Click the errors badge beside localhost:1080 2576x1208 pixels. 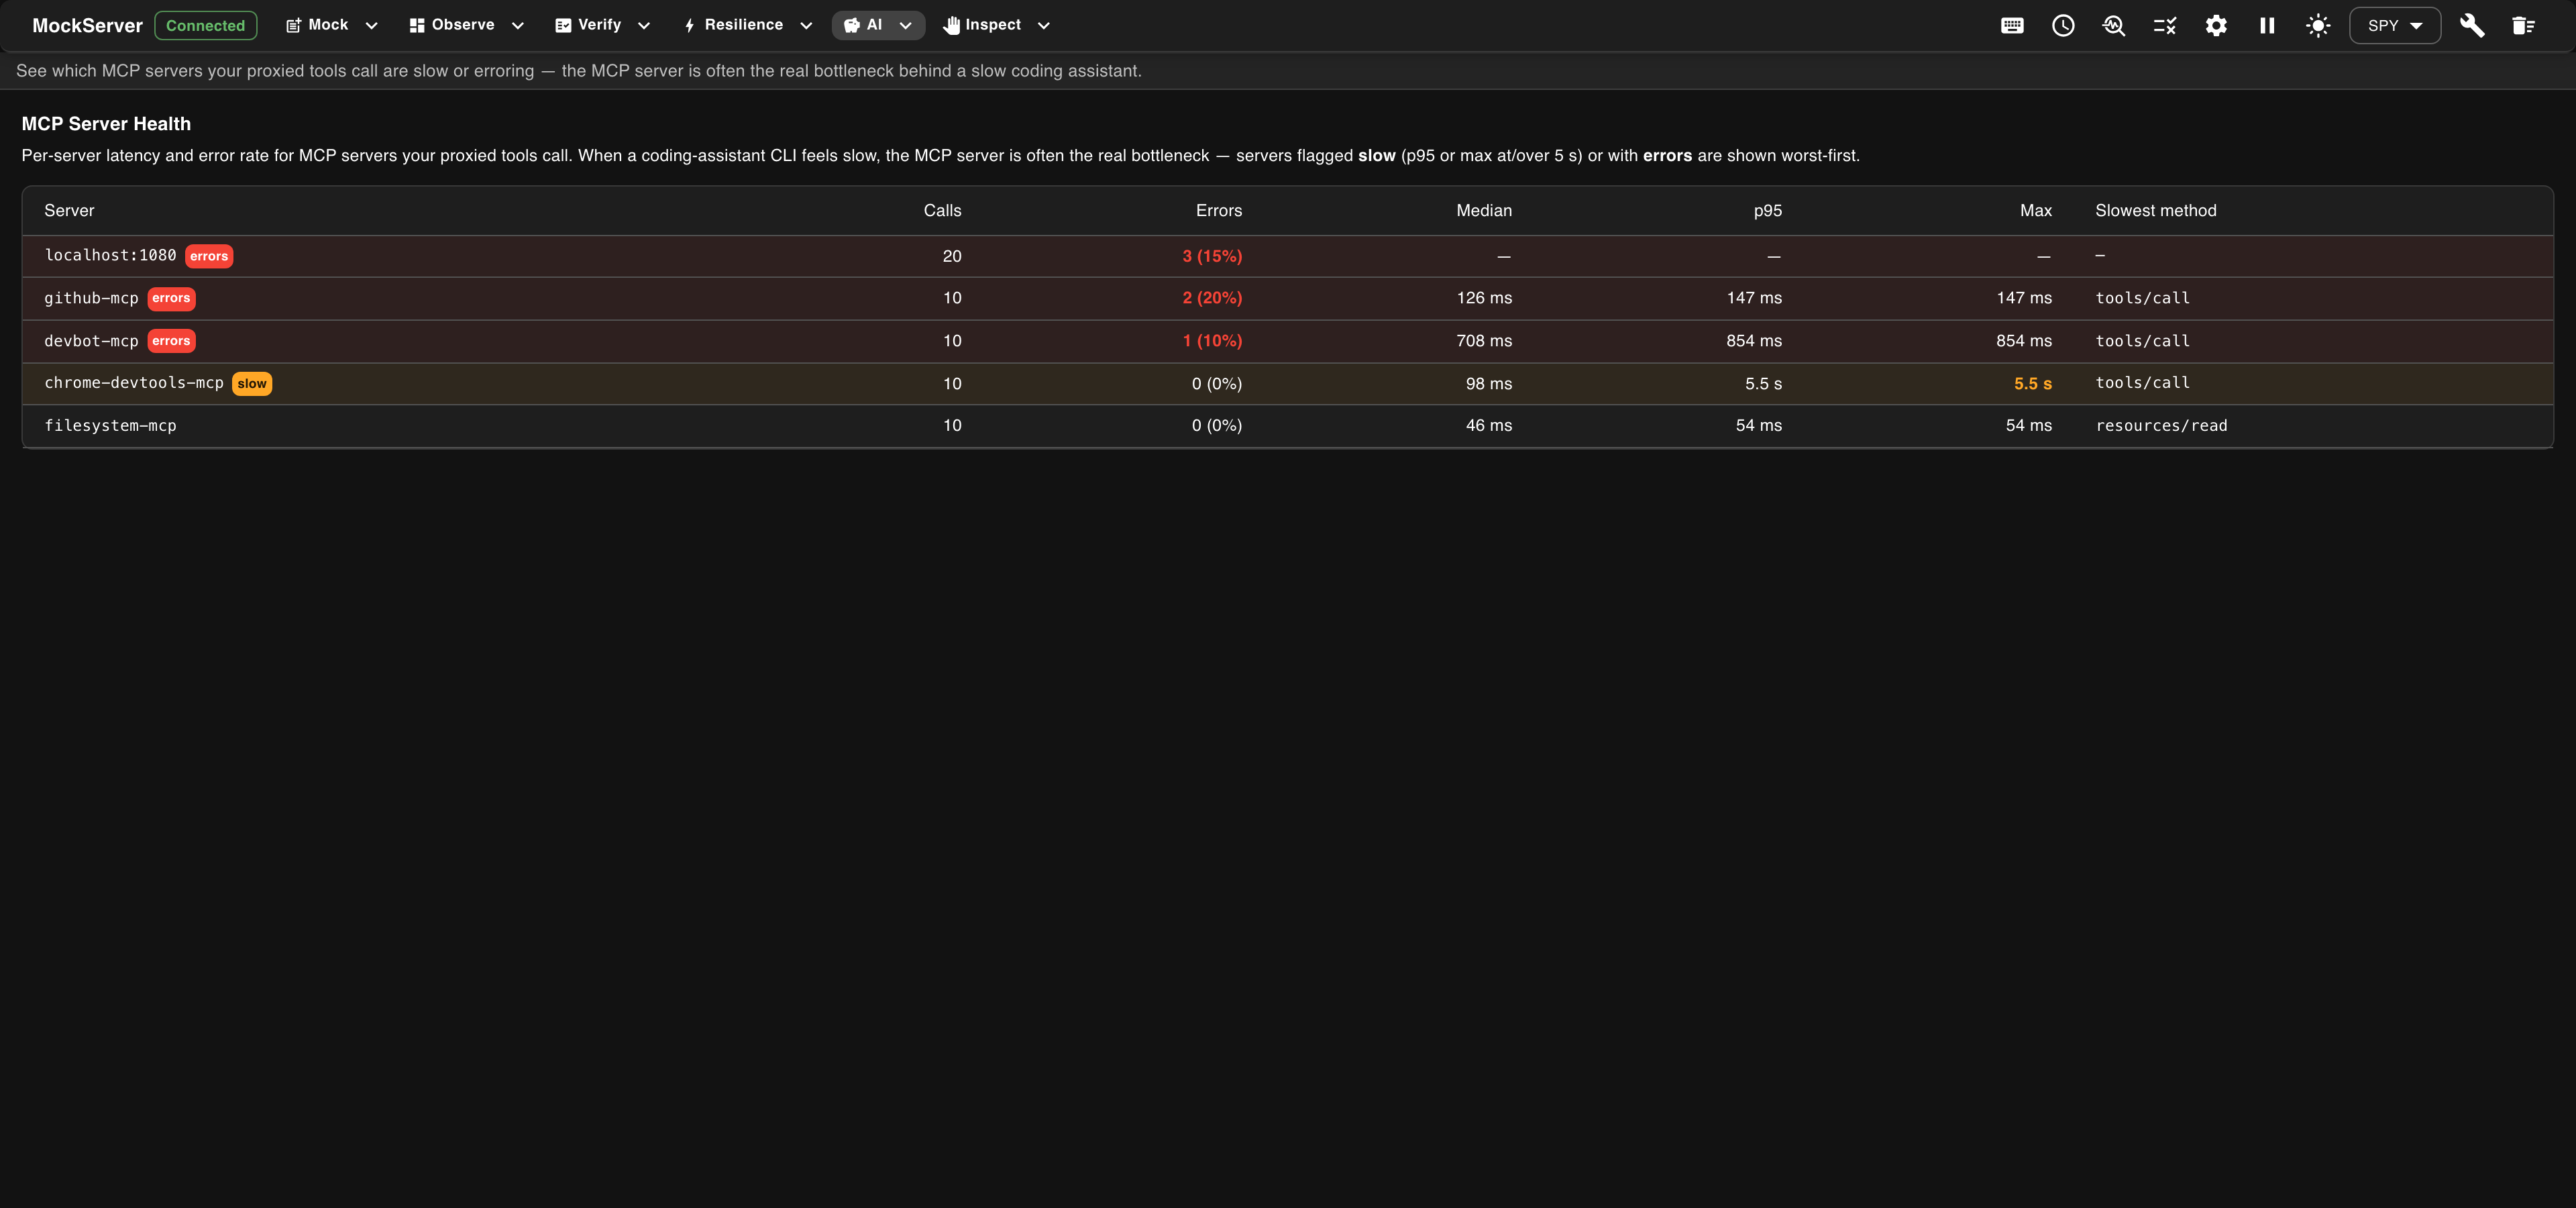(x=209, y=256)
